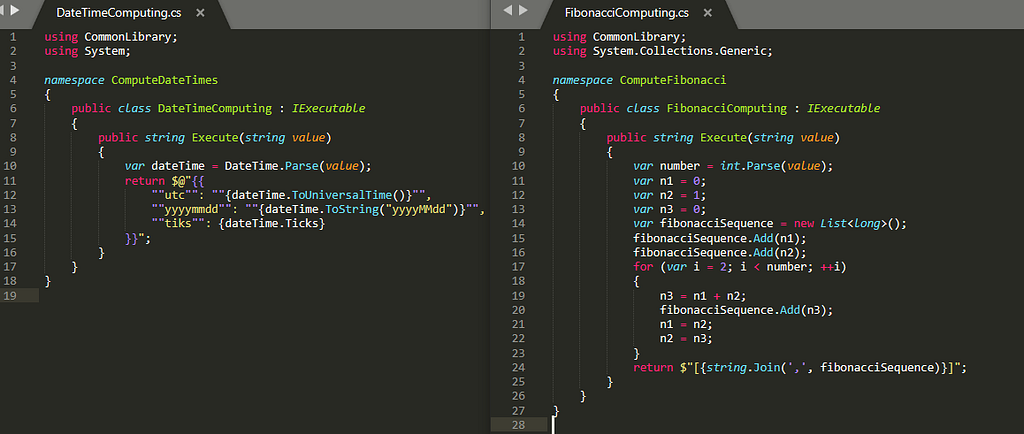The width and height of the screenshot is (1024, 434).
Task: Click 'var fibonacciSequence' declaration on line 14
Action: [703, 224]
